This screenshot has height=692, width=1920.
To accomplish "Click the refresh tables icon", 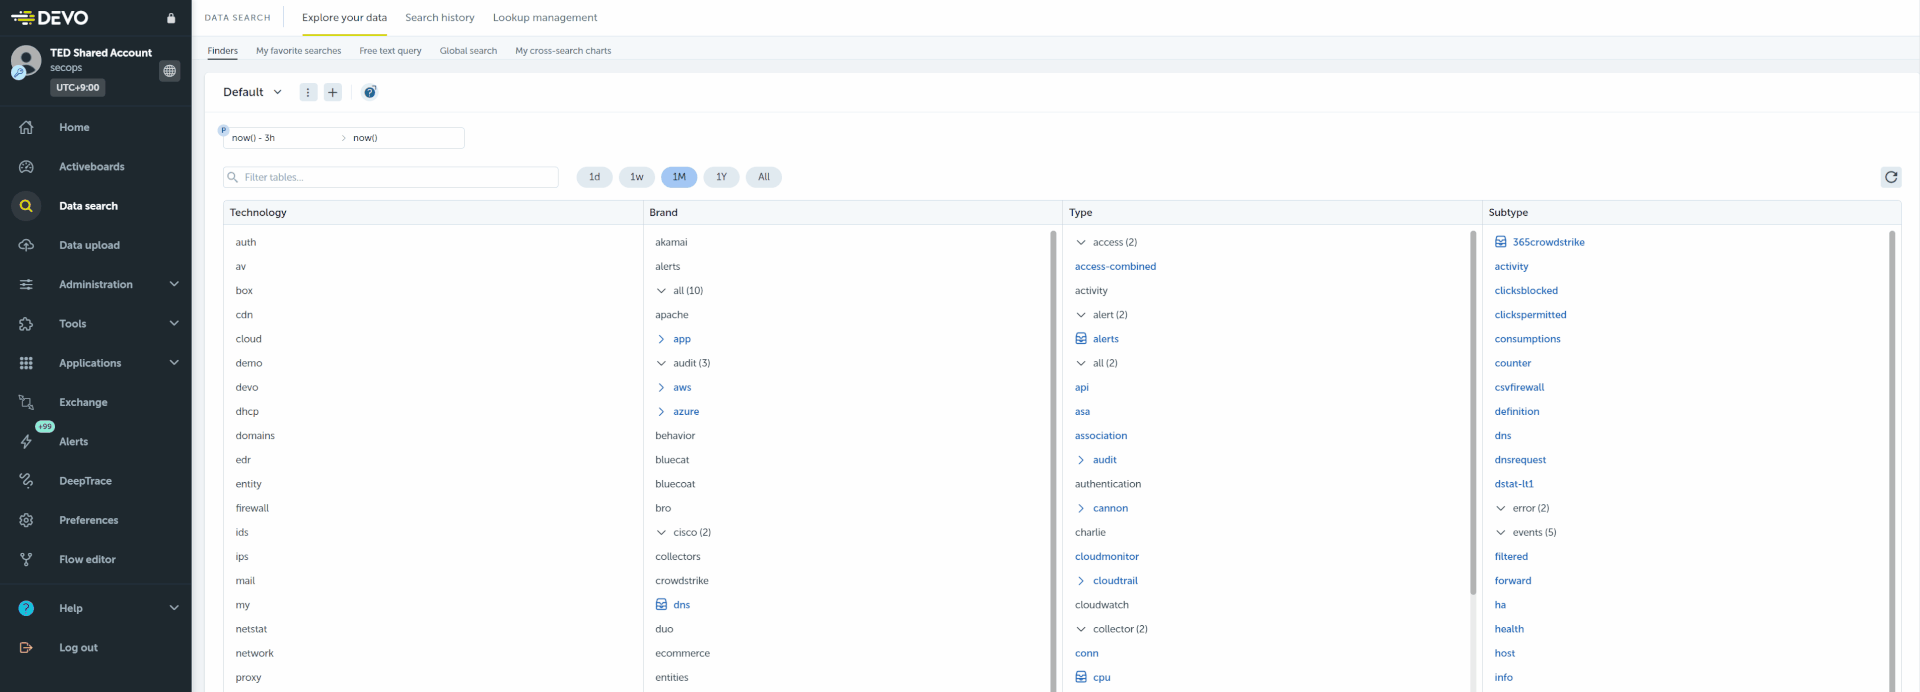I will pos(1890,177).
